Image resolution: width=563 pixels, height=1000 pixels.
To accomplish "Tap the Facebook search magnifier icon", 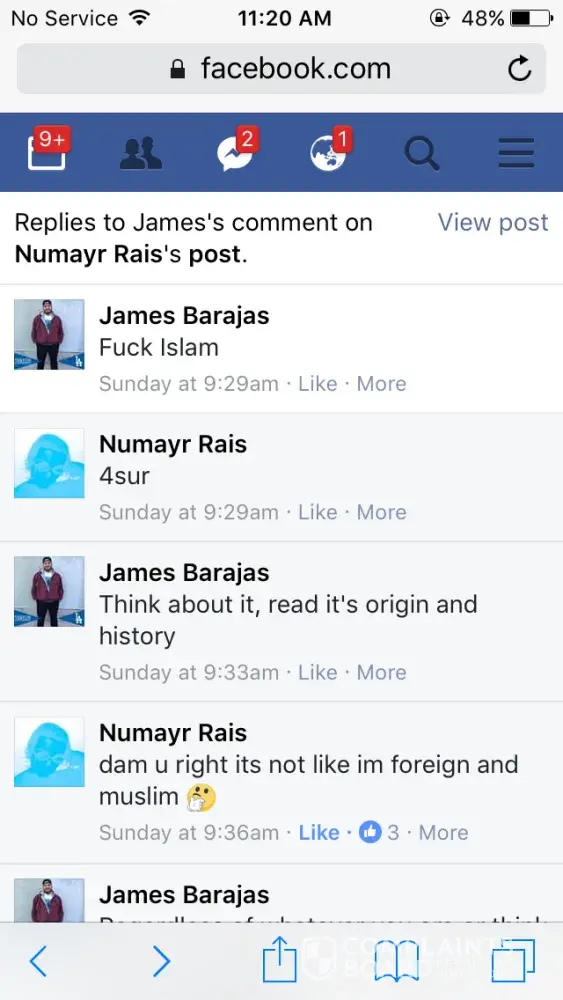I will click(x=422, y=154).
